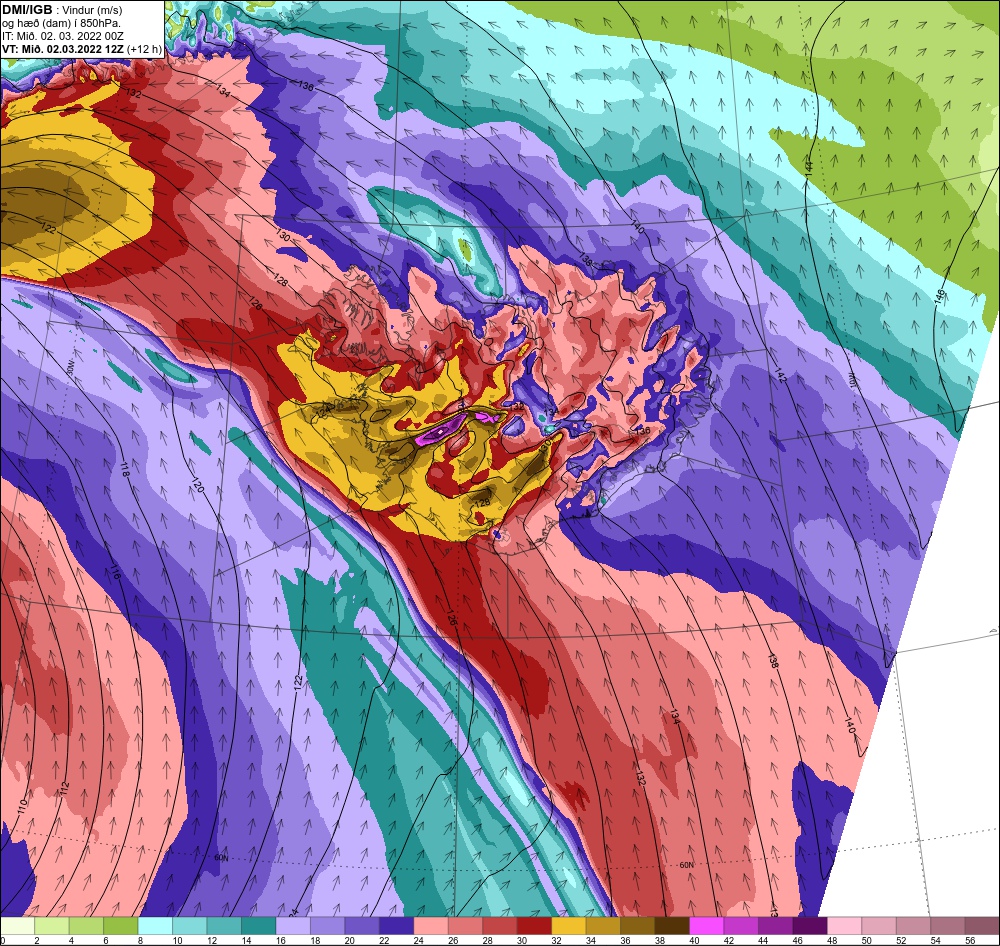Click the '30W' longitude label
1000x946 pixels.
pyautogui.click(x=70, y=367)
